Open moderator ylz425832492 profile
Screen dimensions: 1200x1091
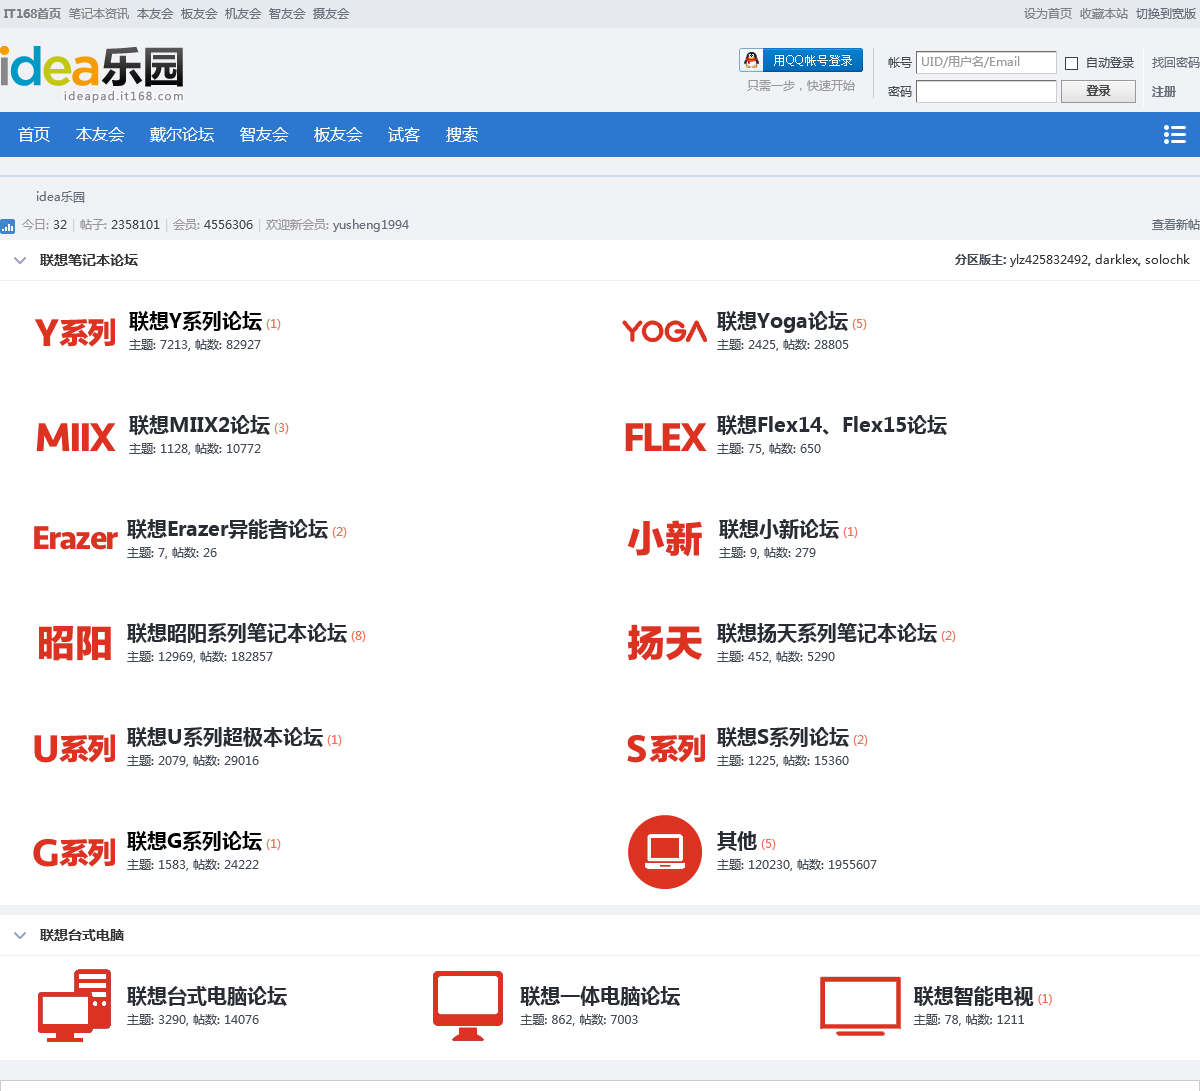[1049, 260]
